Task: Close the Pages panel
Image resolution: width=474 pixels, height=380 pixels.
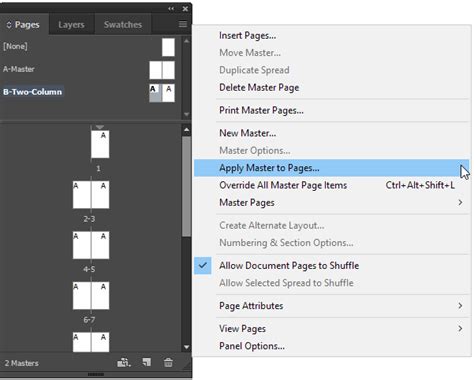Action: tap(185, 9)
